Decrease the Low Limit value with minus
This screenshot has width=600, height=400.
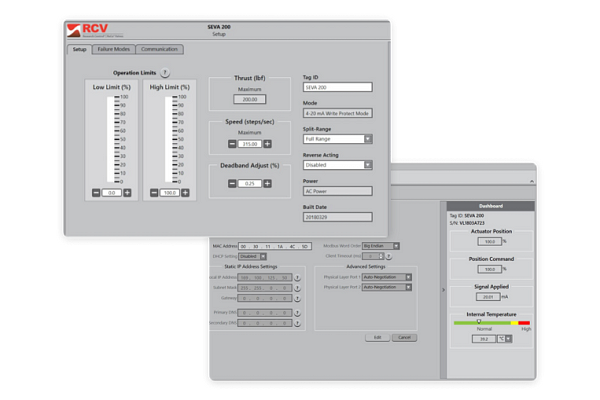pos(96,193)
